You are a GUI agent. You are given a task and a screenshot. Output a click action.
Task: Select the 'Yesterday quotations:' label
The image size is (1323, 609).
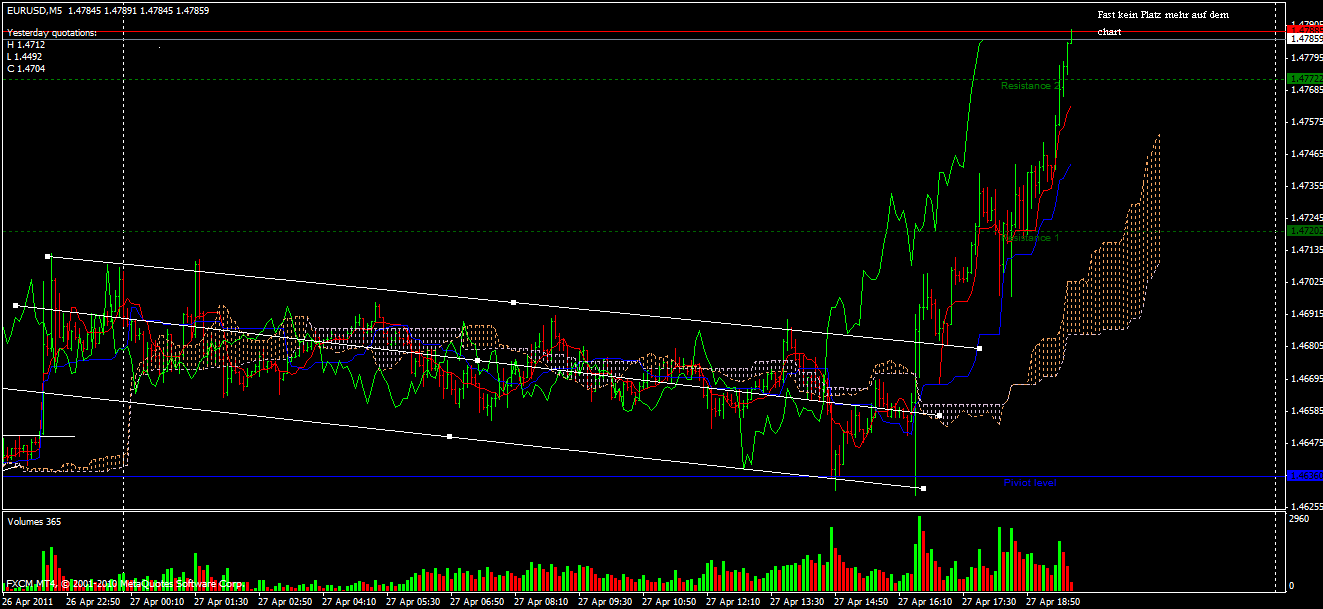tap(52, 33)
